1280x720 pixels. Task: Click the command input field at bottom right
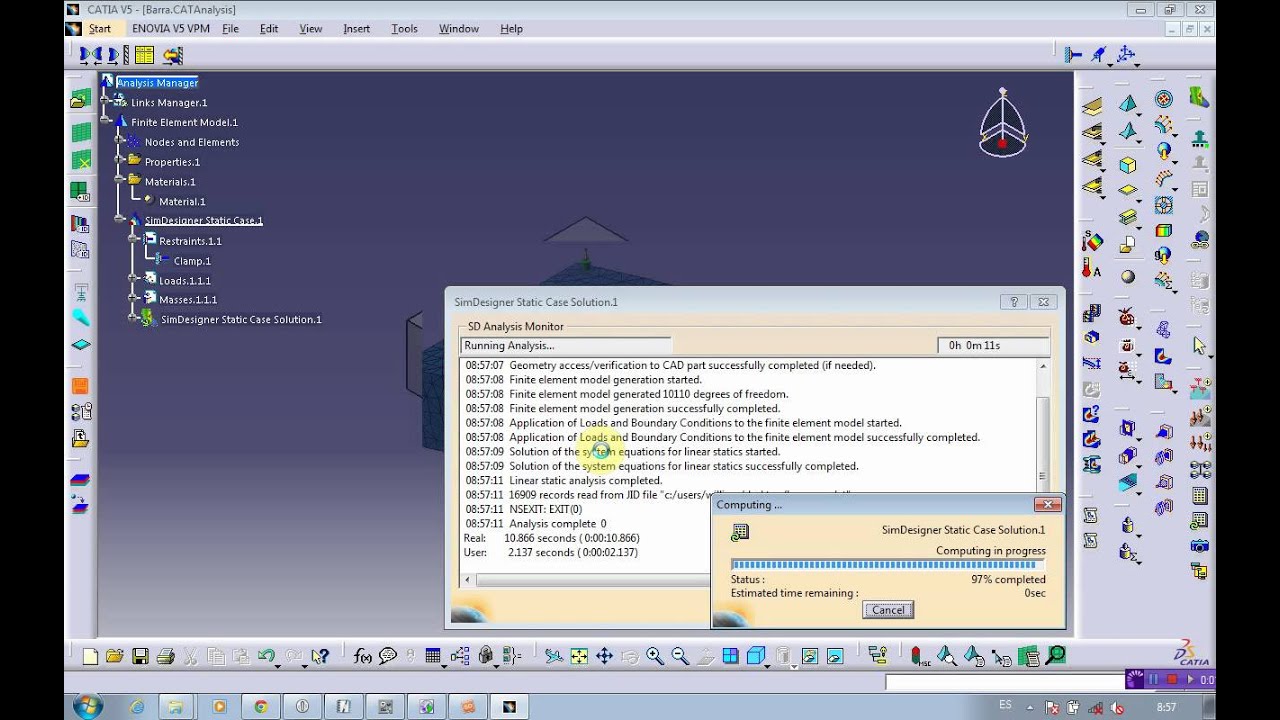coord(1005,682)
